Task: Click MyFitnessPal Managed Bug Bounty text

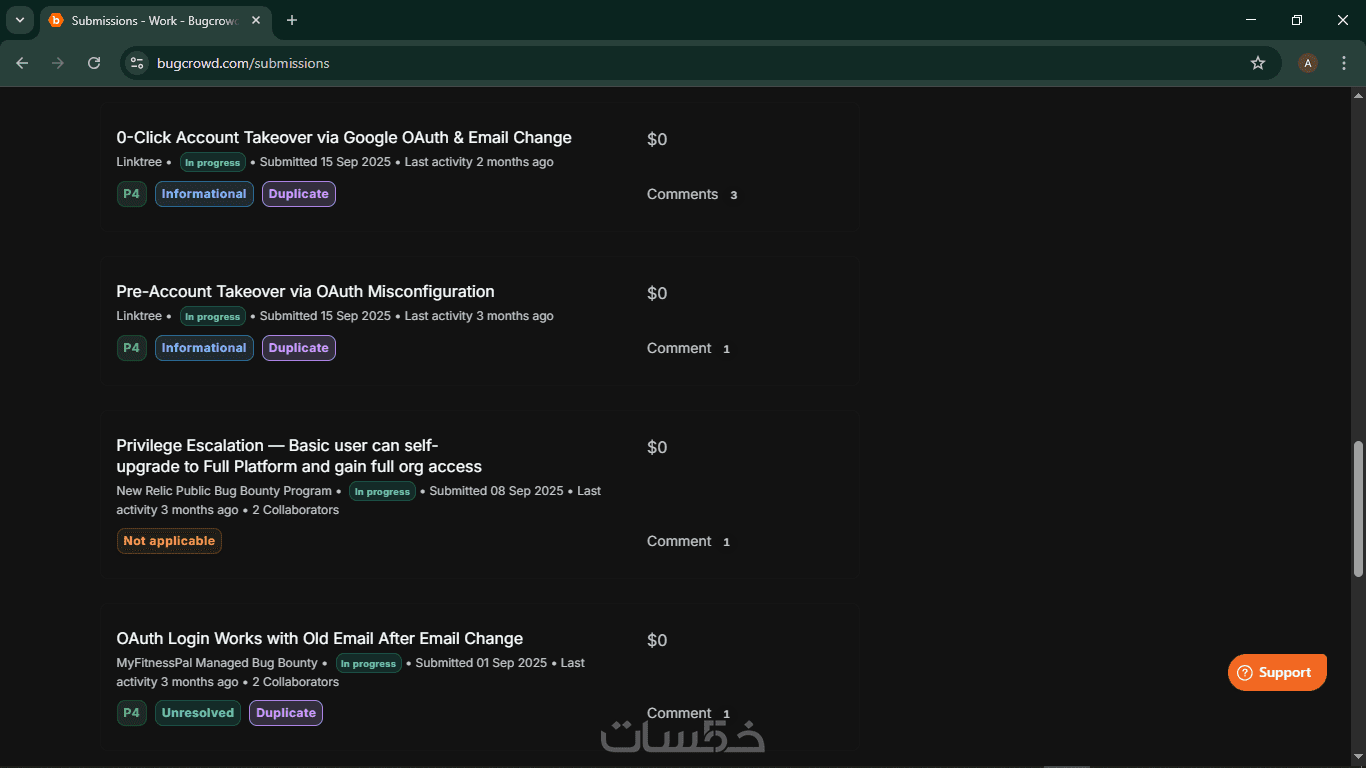Action: pyautogui.click(x=217, y=663)
